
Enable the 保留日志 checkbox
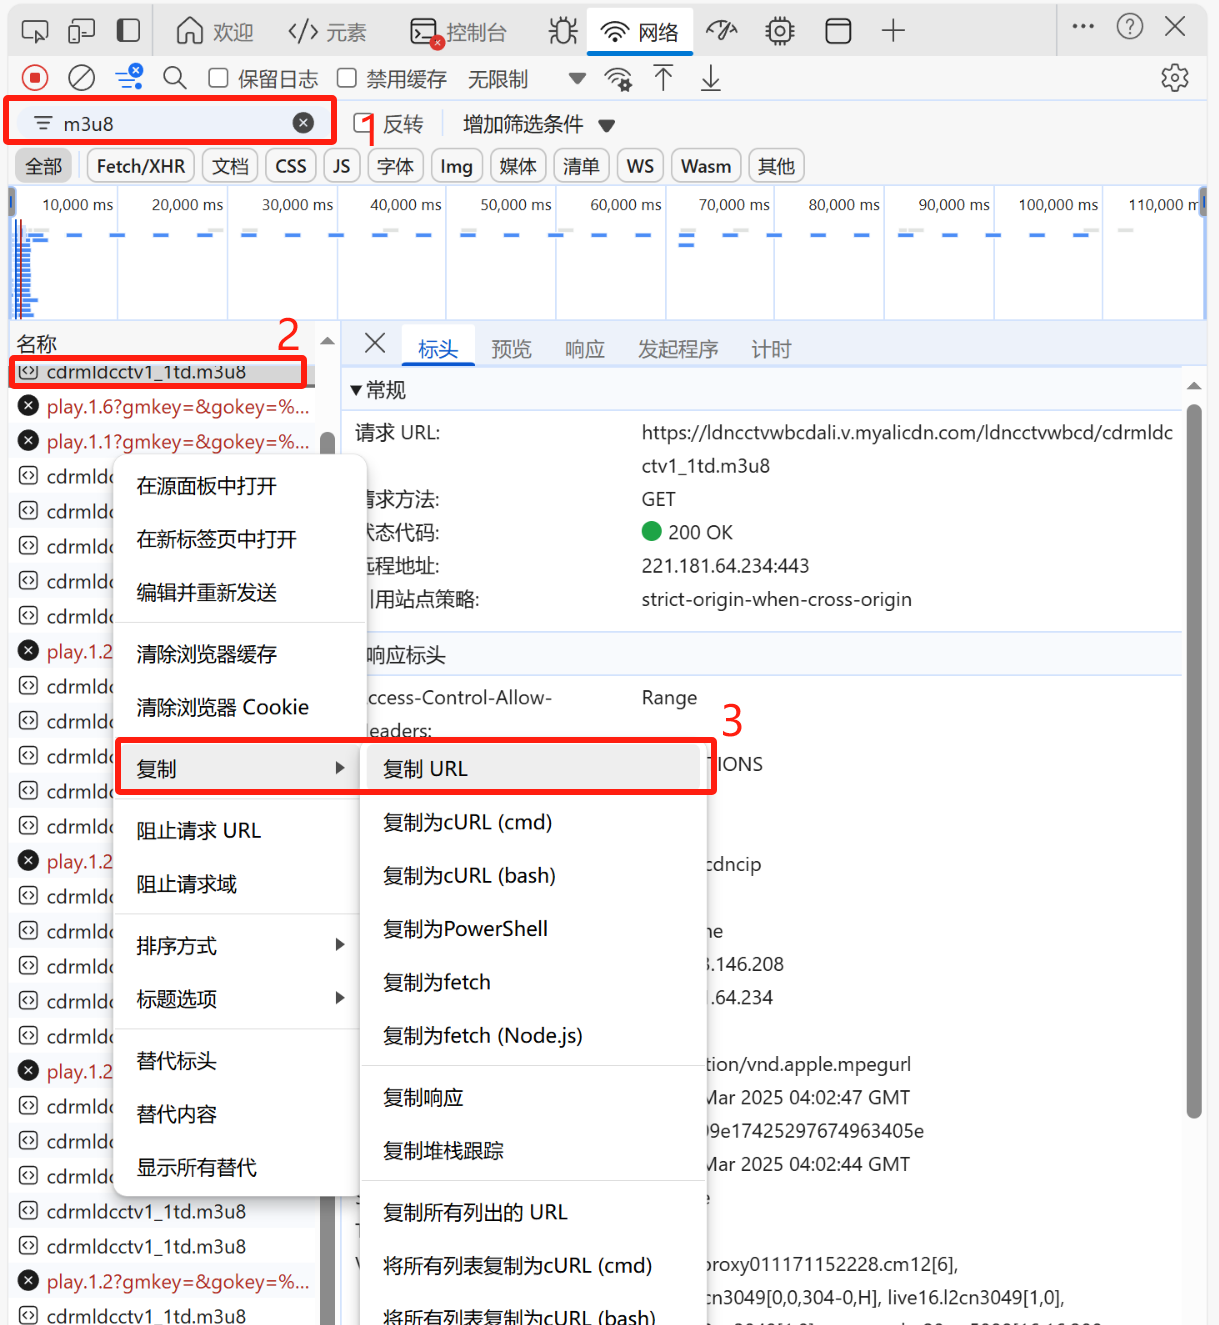(216, 77)
